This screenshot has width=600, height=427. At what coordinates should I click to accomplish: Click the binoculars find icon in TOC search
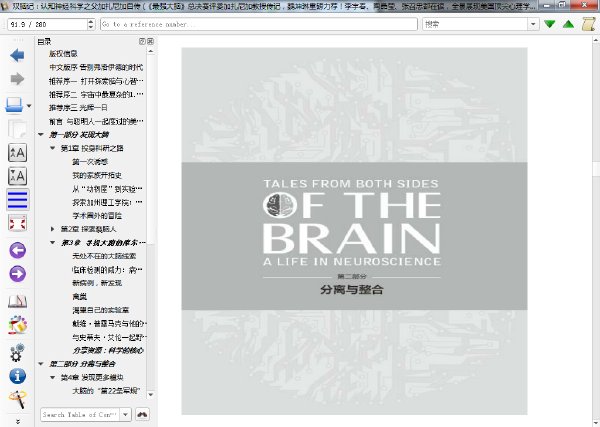coord(142,414)
